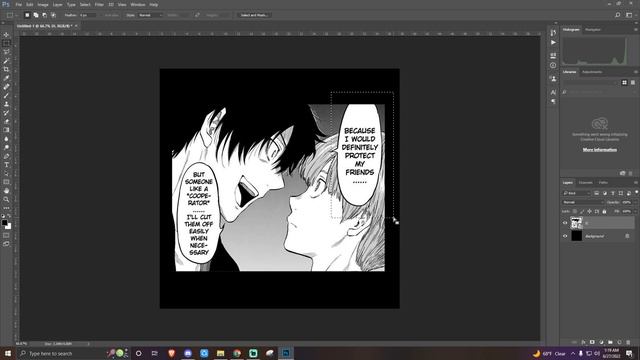
Task: Select the Hand tool
Action: click(6, 191)
